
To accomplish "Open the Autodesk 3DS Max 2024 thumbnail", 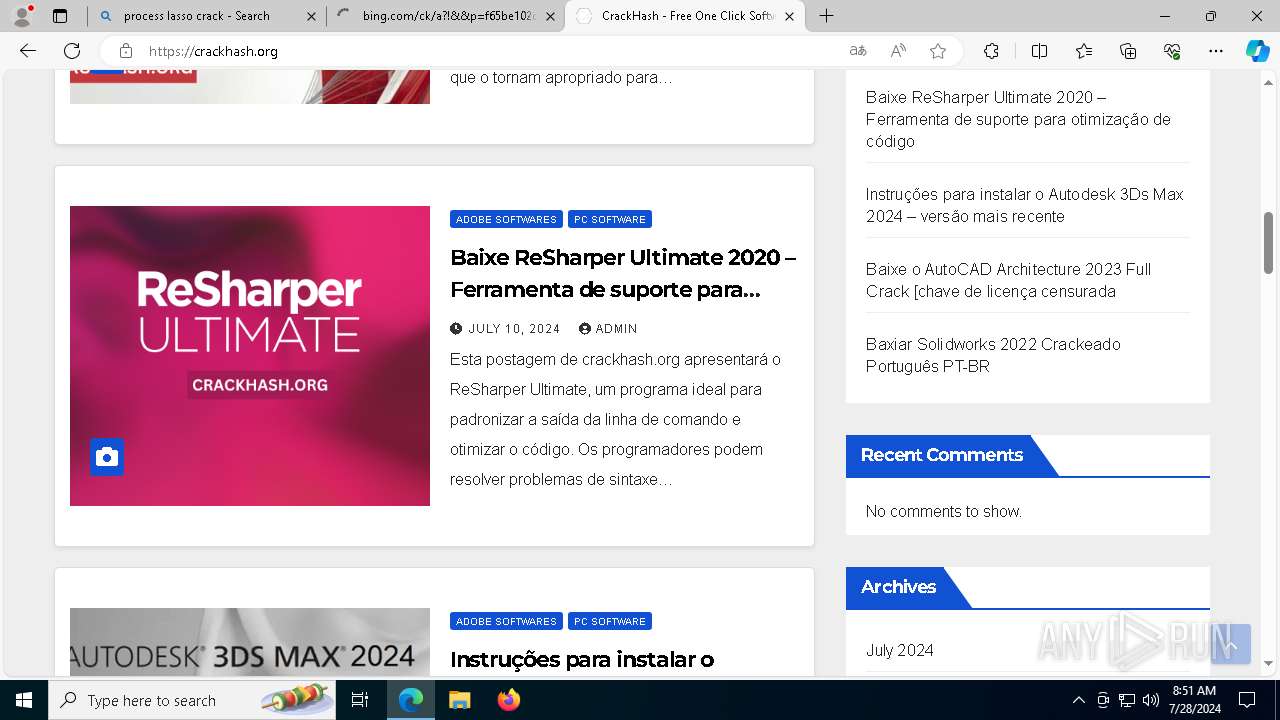I will tap(250, 642).
